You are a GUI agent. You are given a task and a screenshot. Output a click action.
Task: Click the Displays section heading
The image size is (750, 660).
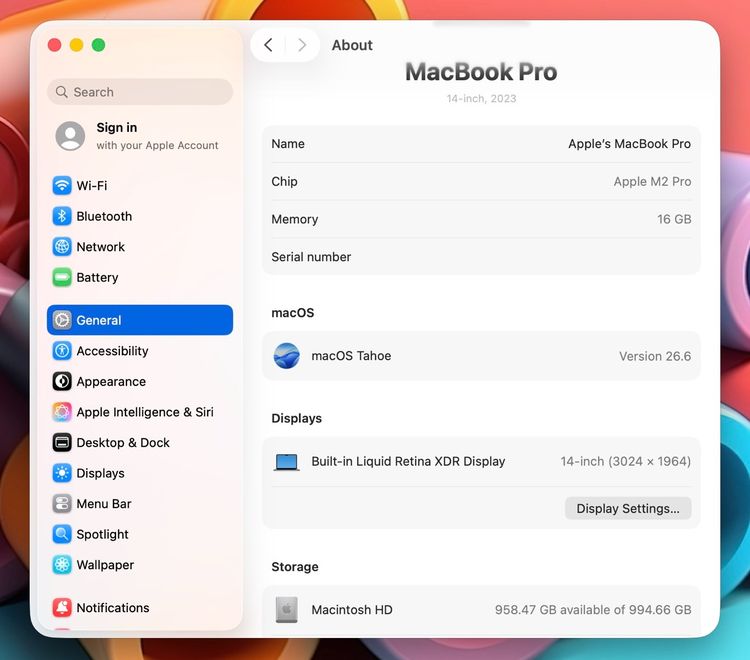coord(297,418)
